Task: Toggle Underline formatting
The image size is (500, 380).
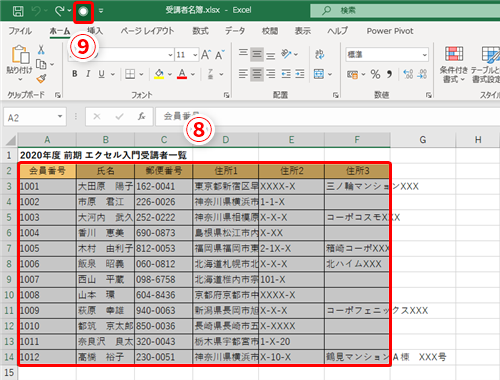Action: pyautogui.click(x=102, y=74)
